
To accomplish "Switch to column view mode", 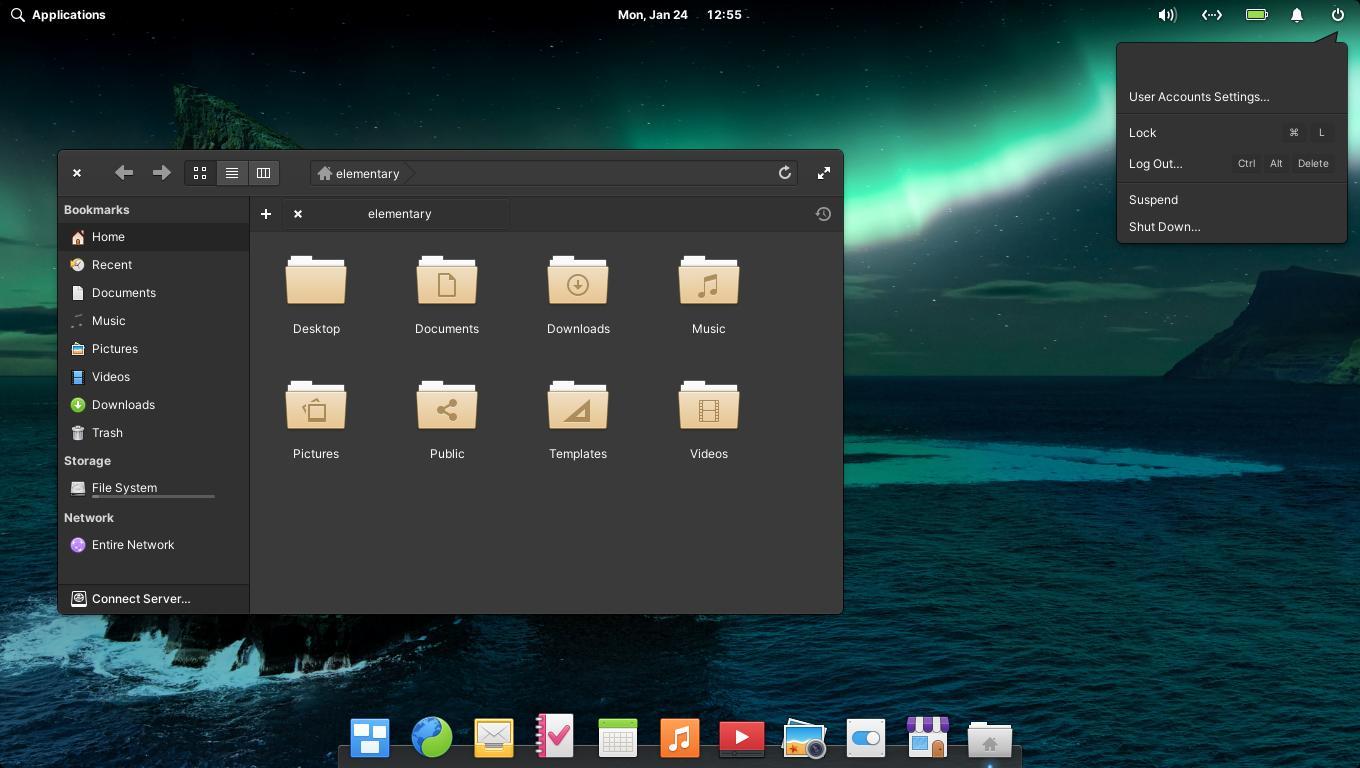I will coord(263,173).
